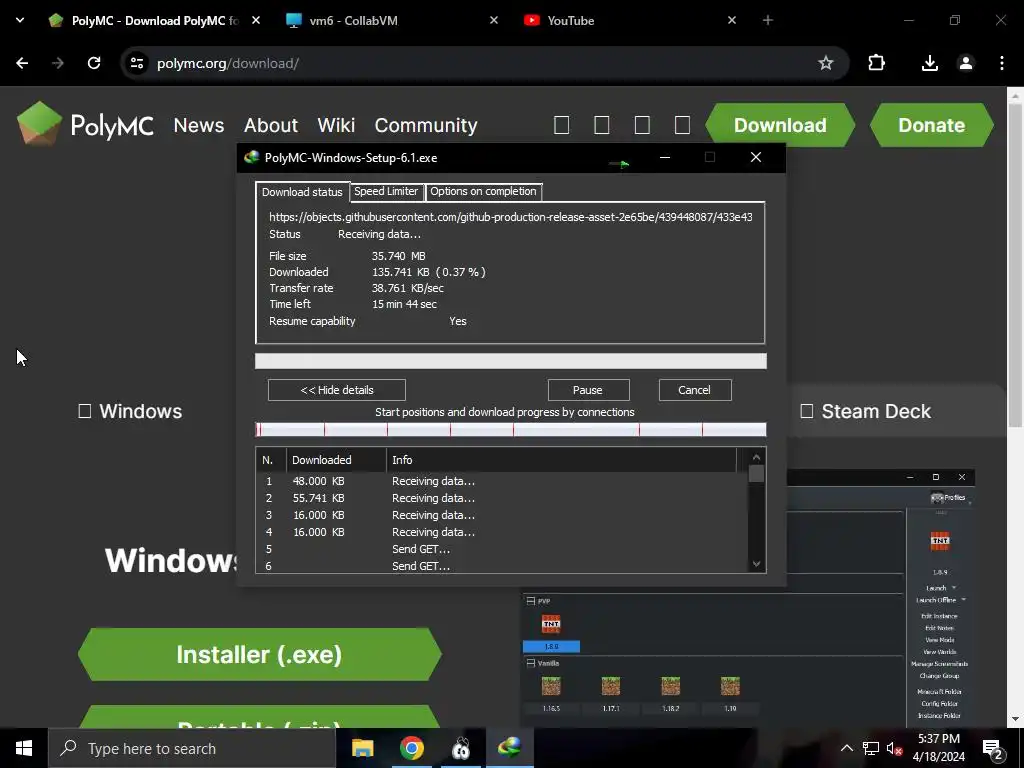Click the connections progress segment bar

[510, 429]
